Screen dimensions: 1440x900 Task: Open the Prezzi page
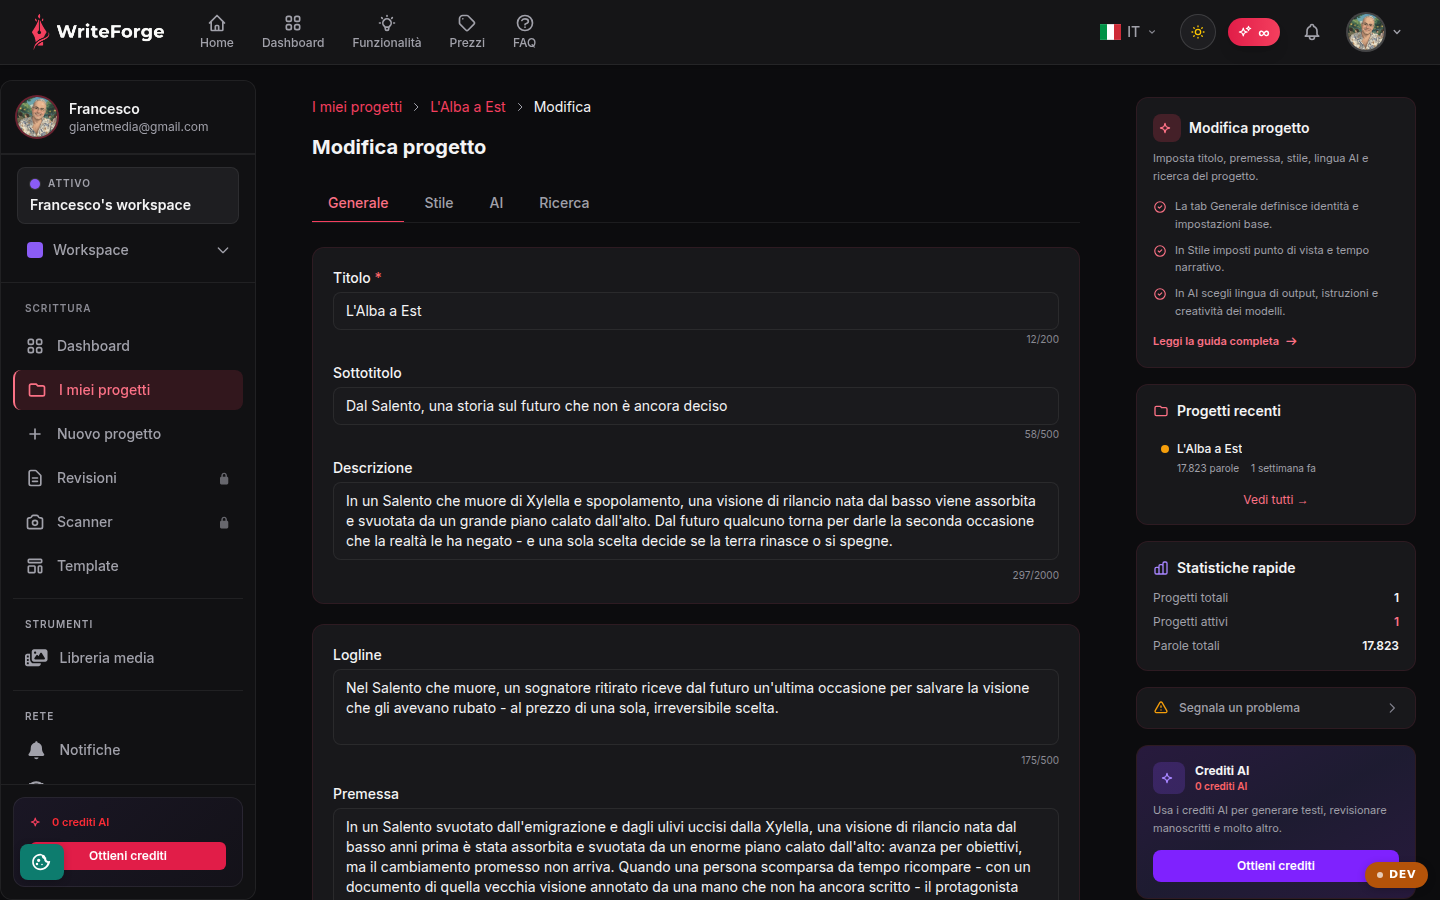[x=467, y=32]
